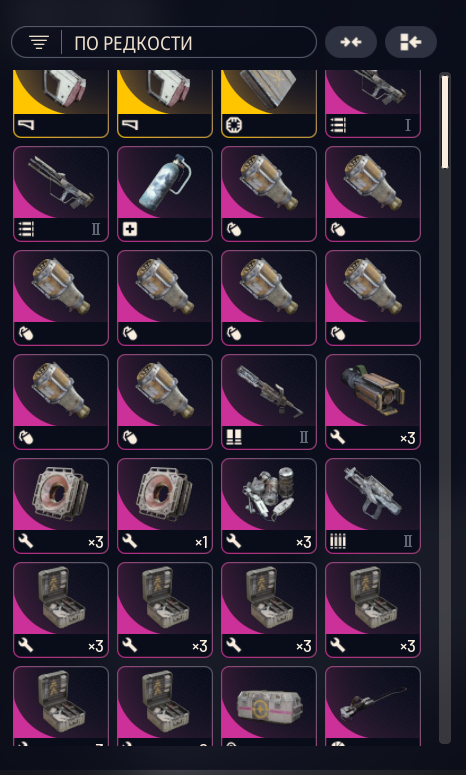Image resolution: width=466 pixels, height=775 pixels.
Task: Select the rifle marked level II with list icon
Action: (61, 194)
